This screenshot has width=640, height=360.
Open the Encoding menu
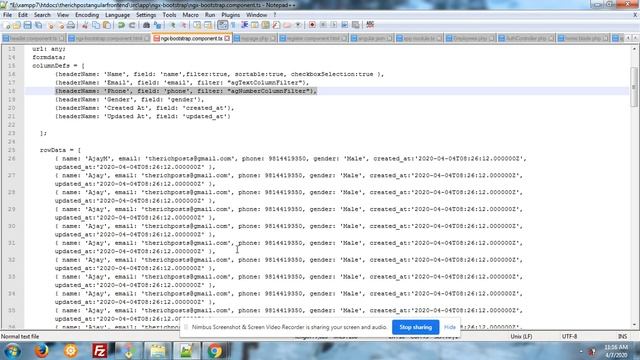coord(87,15)
